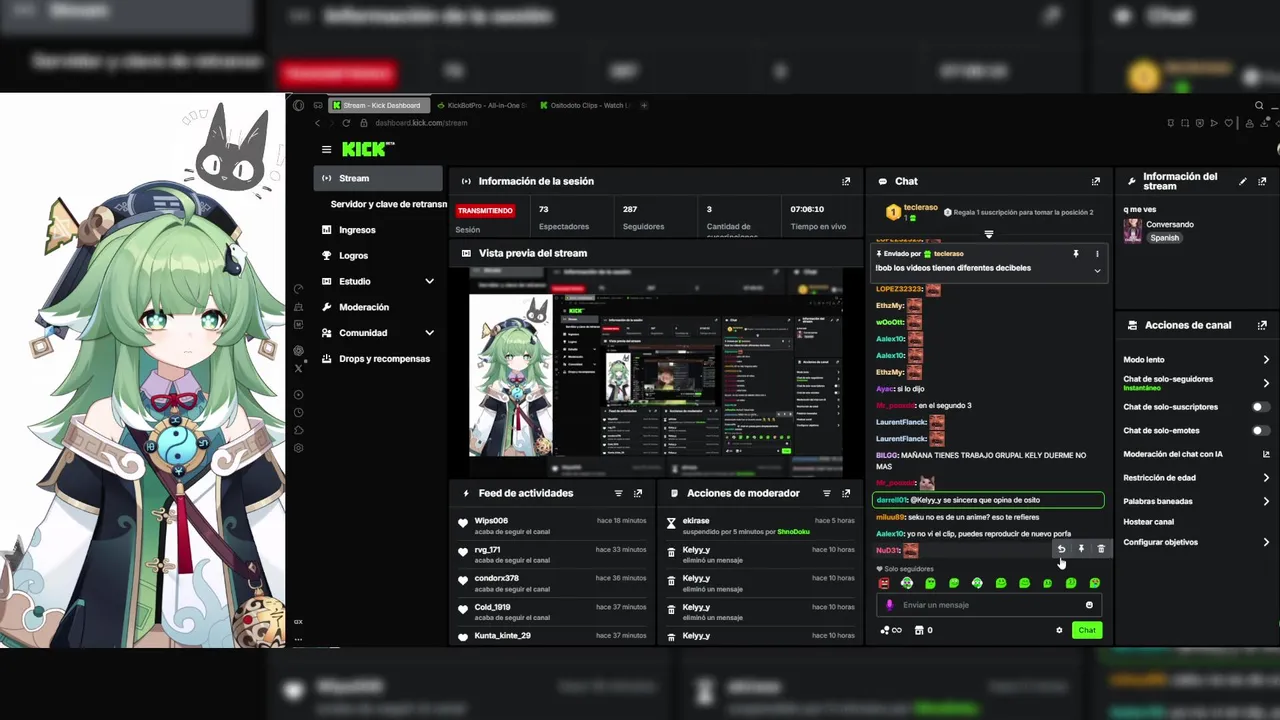
Task: Click the purple microphone icon in chat input
Action: click(889, 605)
